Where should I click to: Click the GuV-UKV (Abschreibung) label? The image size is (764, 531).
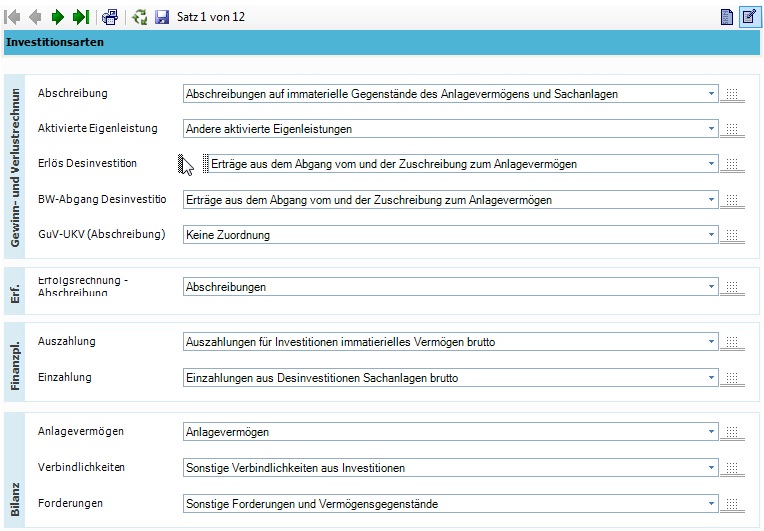101,234
